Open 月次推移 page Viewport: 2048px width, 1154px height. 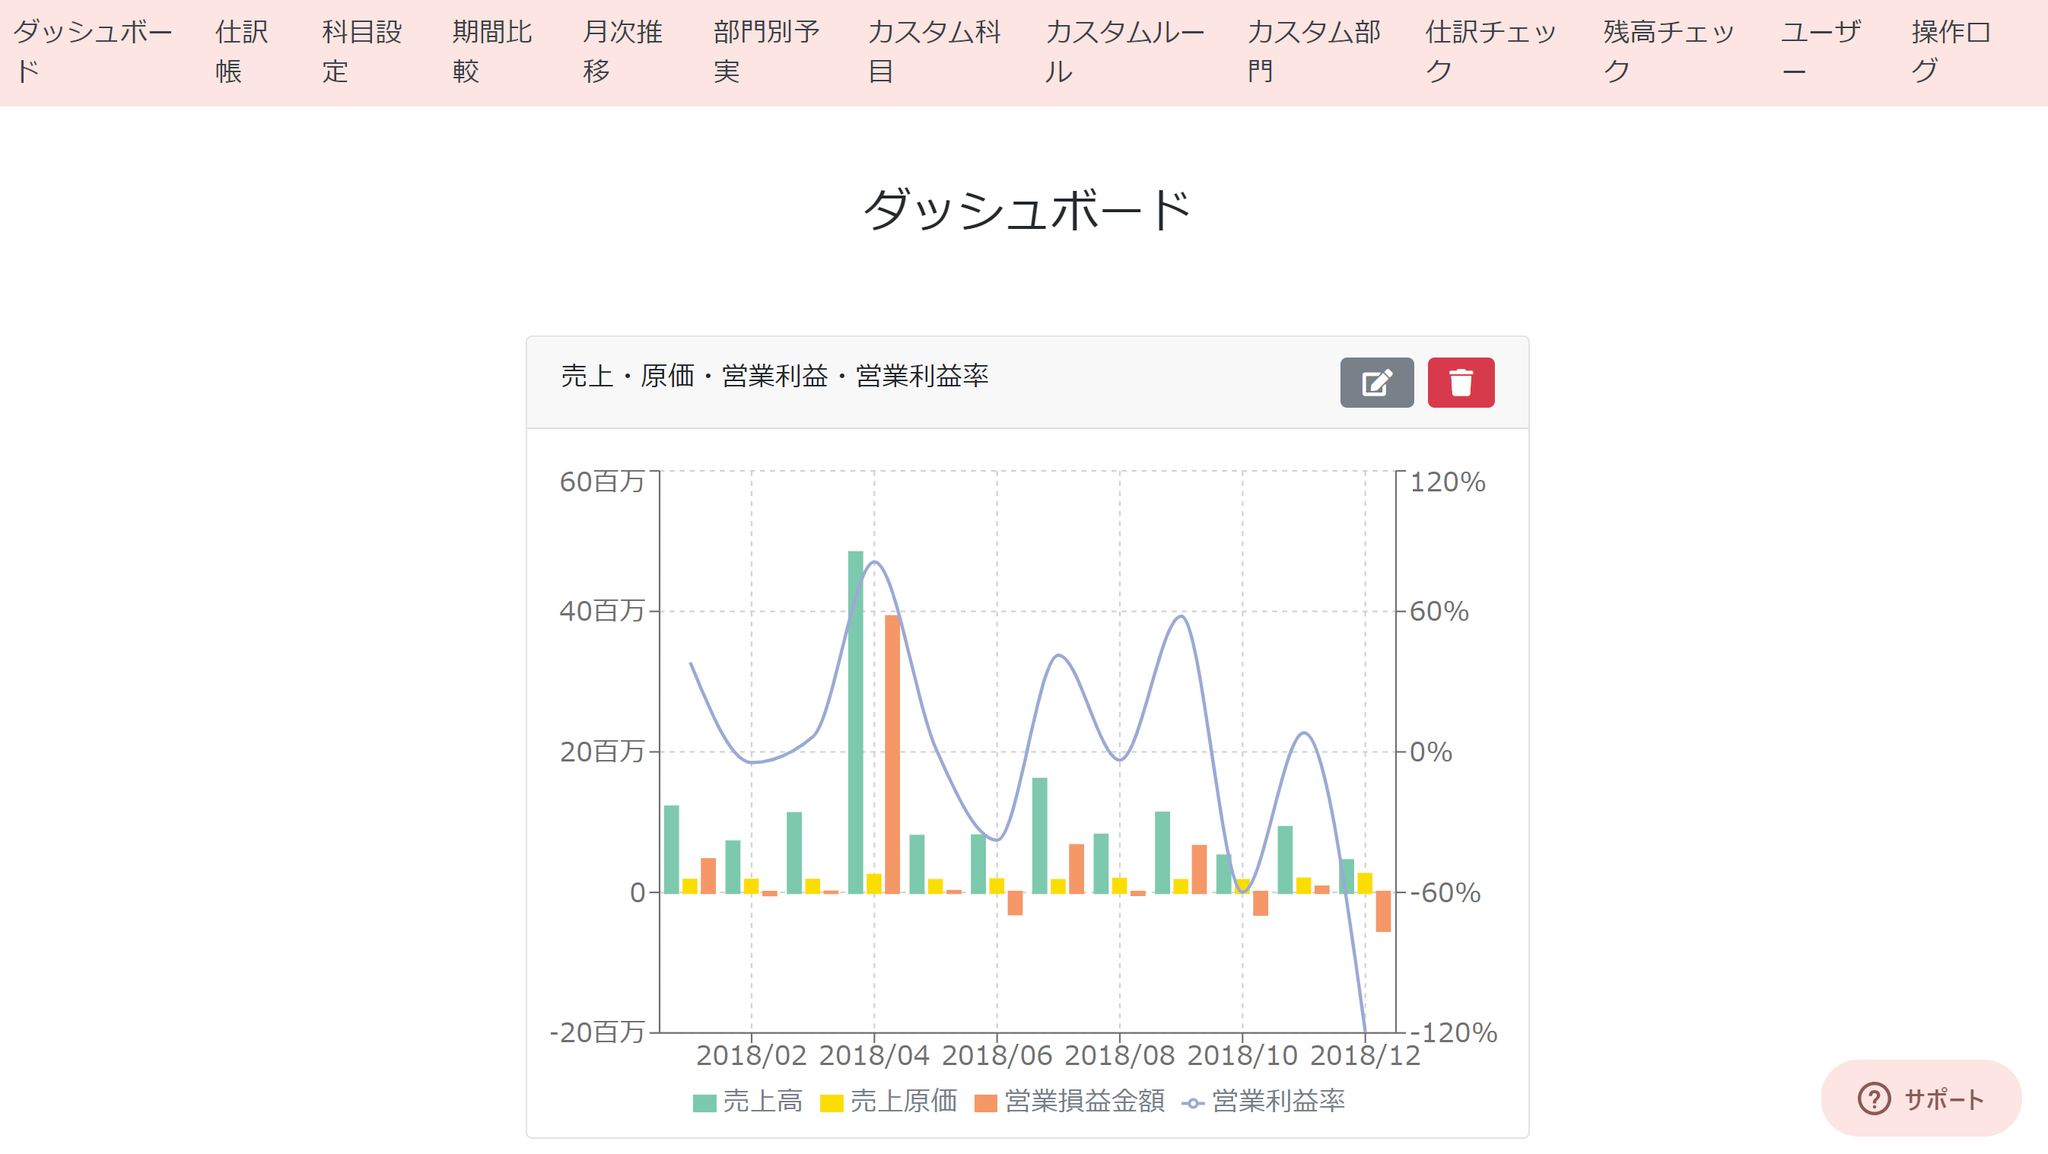(x=623, y=52)
